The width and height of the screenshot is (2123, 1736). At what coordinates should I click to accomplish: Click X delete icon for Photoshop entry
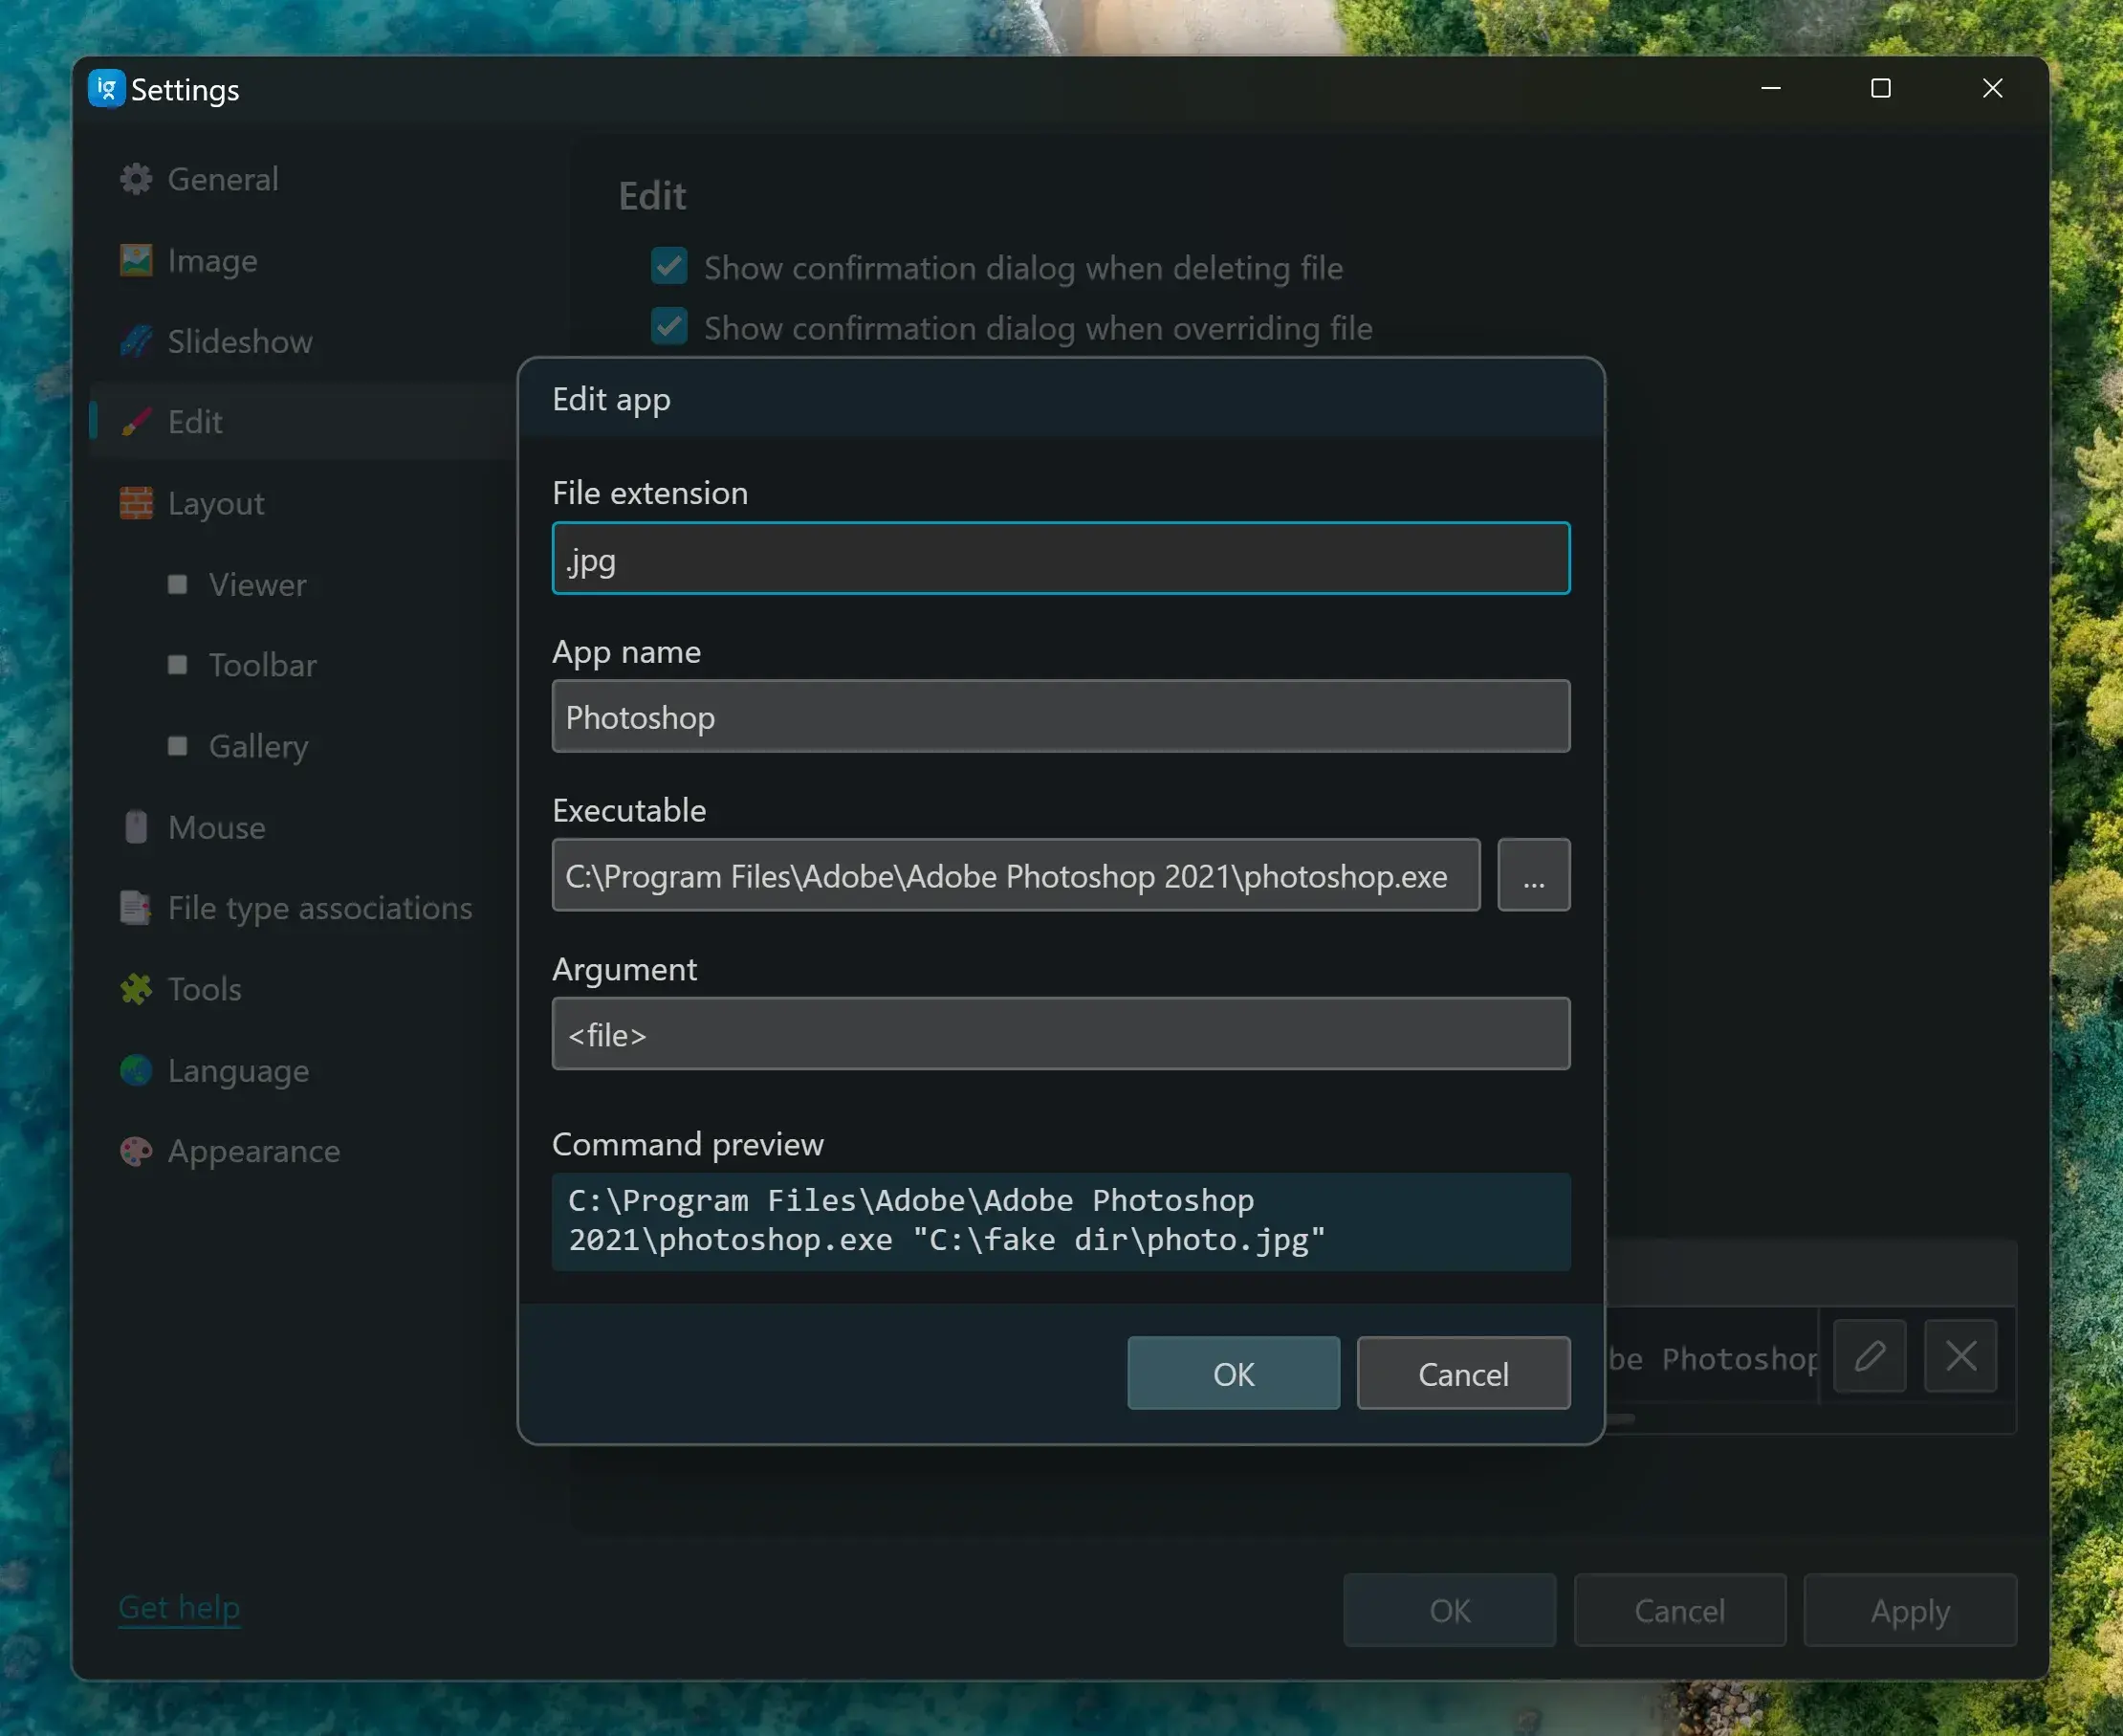[1960, 1356]
